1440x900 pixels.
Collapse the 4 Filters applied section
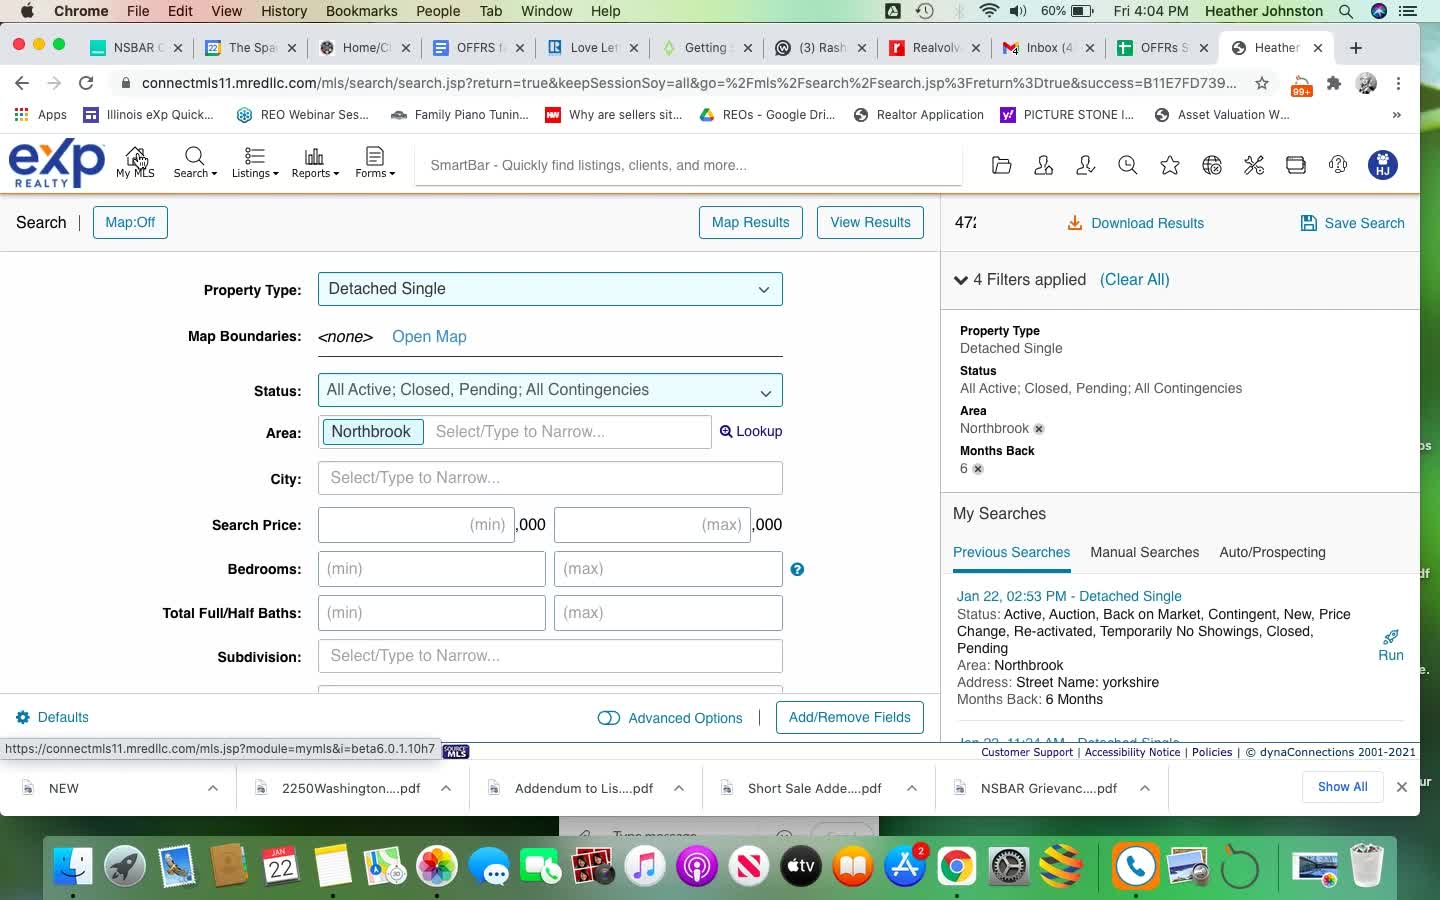click(961, 280)
